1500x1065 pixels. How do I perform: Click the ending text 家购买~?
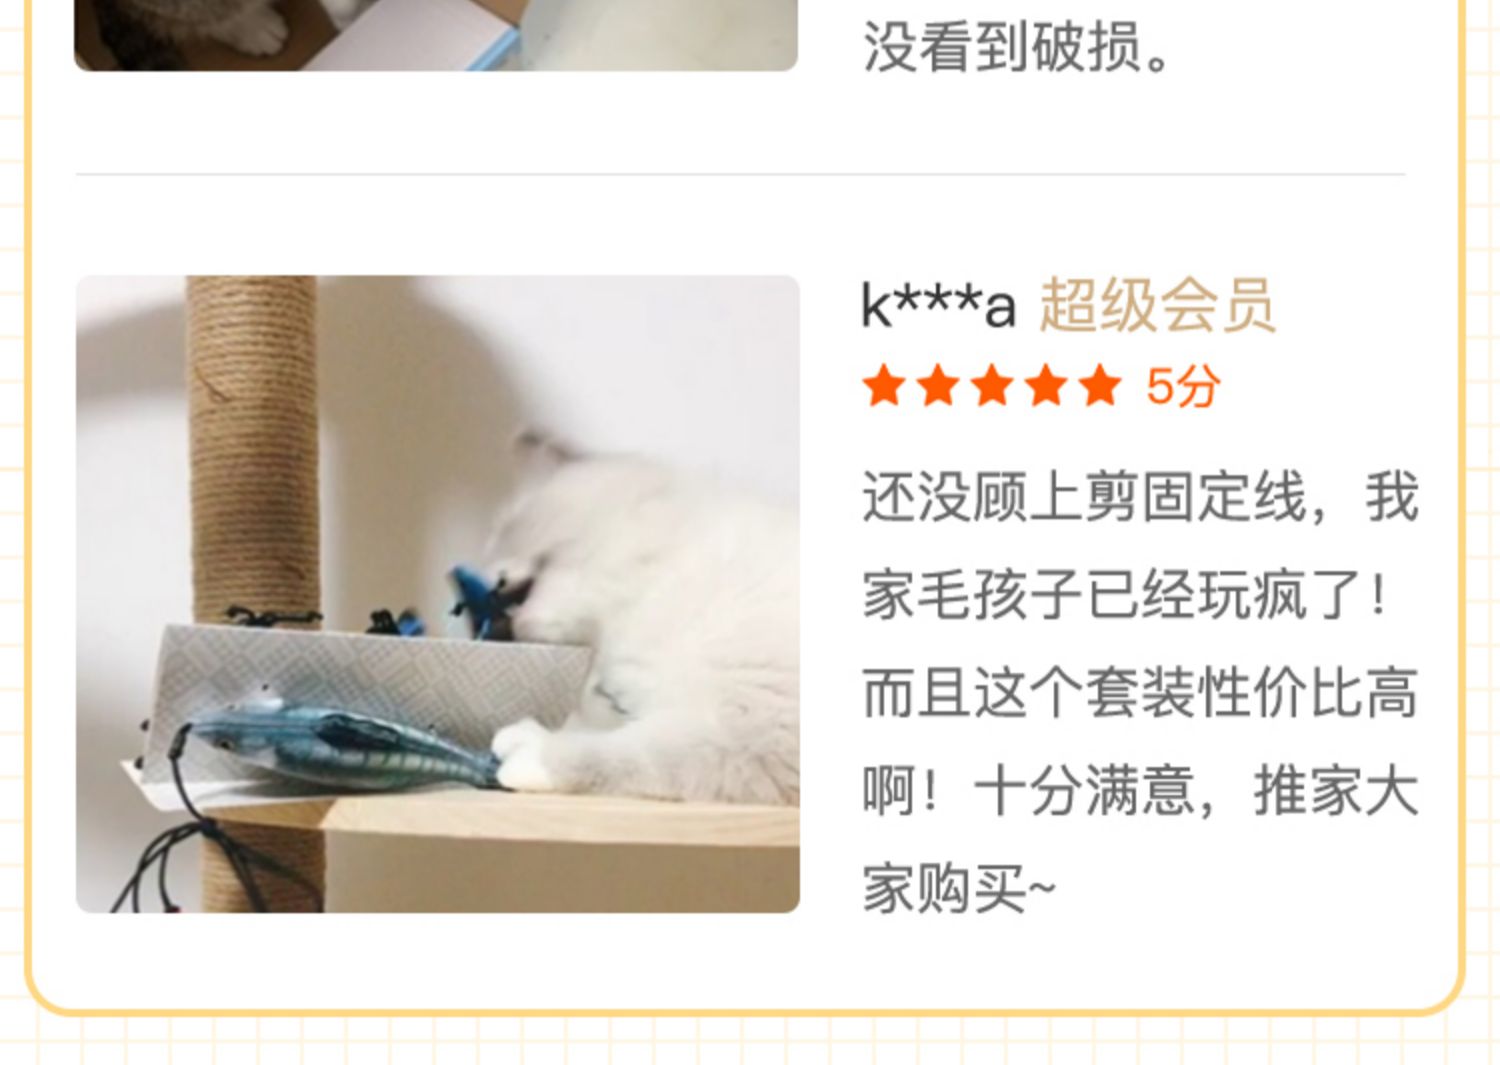coord(959,889)
